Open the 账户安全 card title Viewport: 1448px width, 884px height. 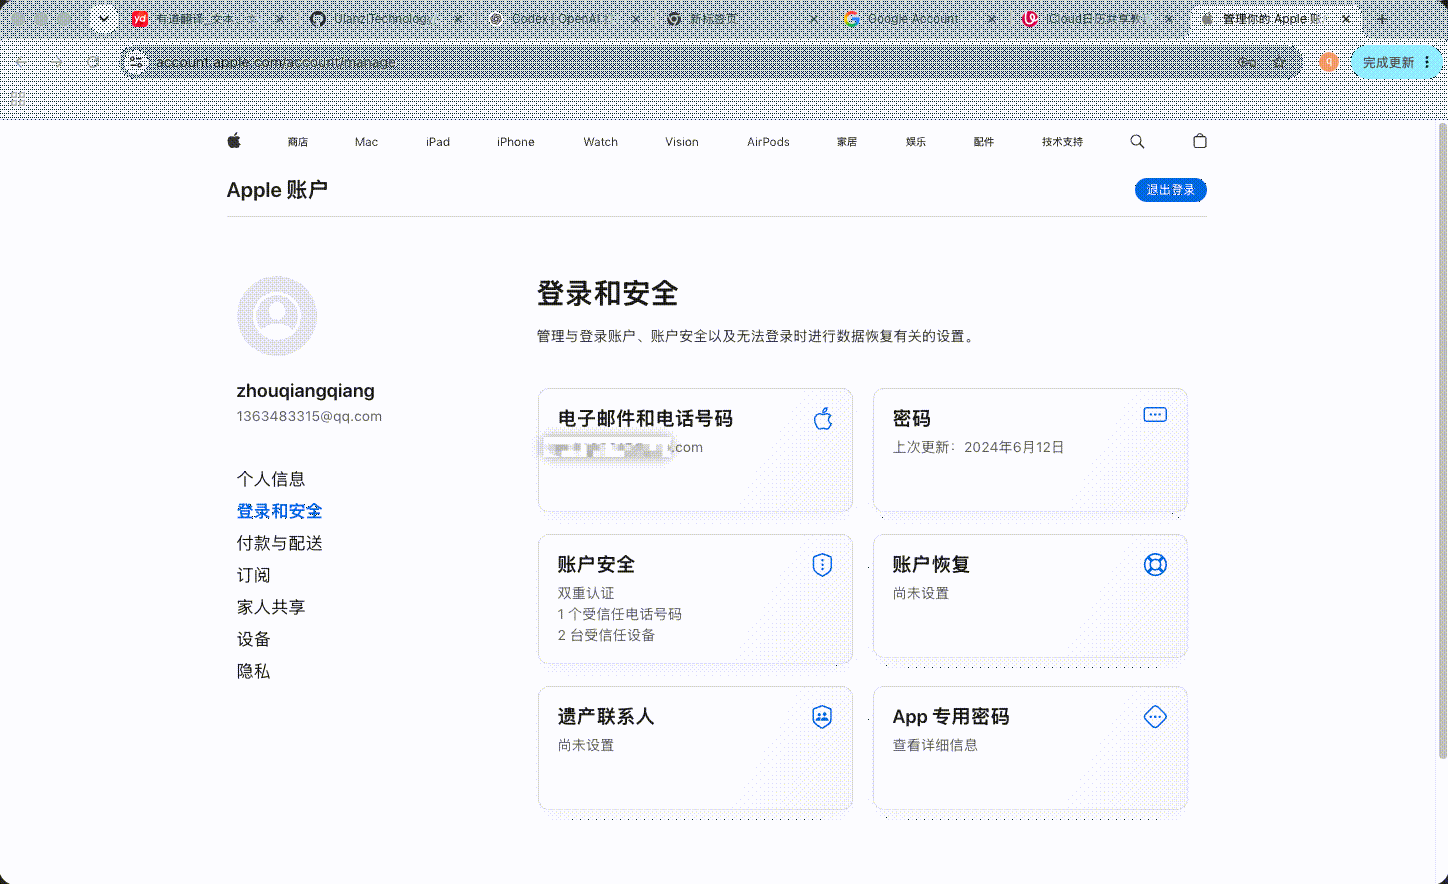coord(596,565)
